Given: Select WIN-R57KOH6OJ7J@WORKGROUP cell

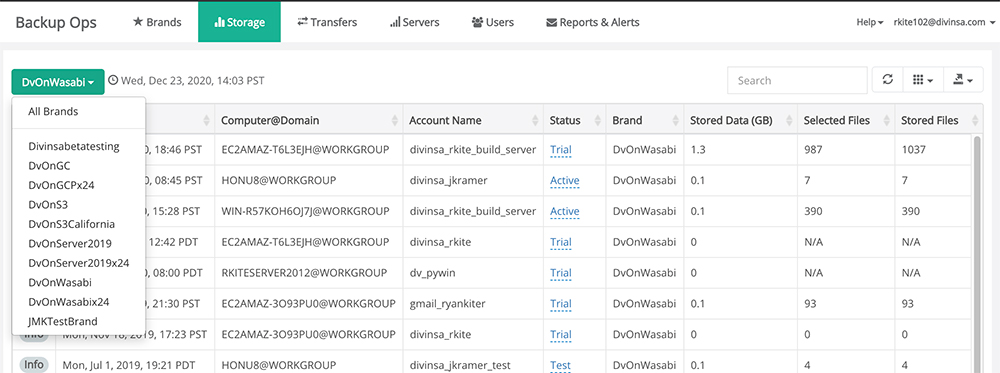Looking at the screenshot, I should pyautogui.click(x=305, y=211).
